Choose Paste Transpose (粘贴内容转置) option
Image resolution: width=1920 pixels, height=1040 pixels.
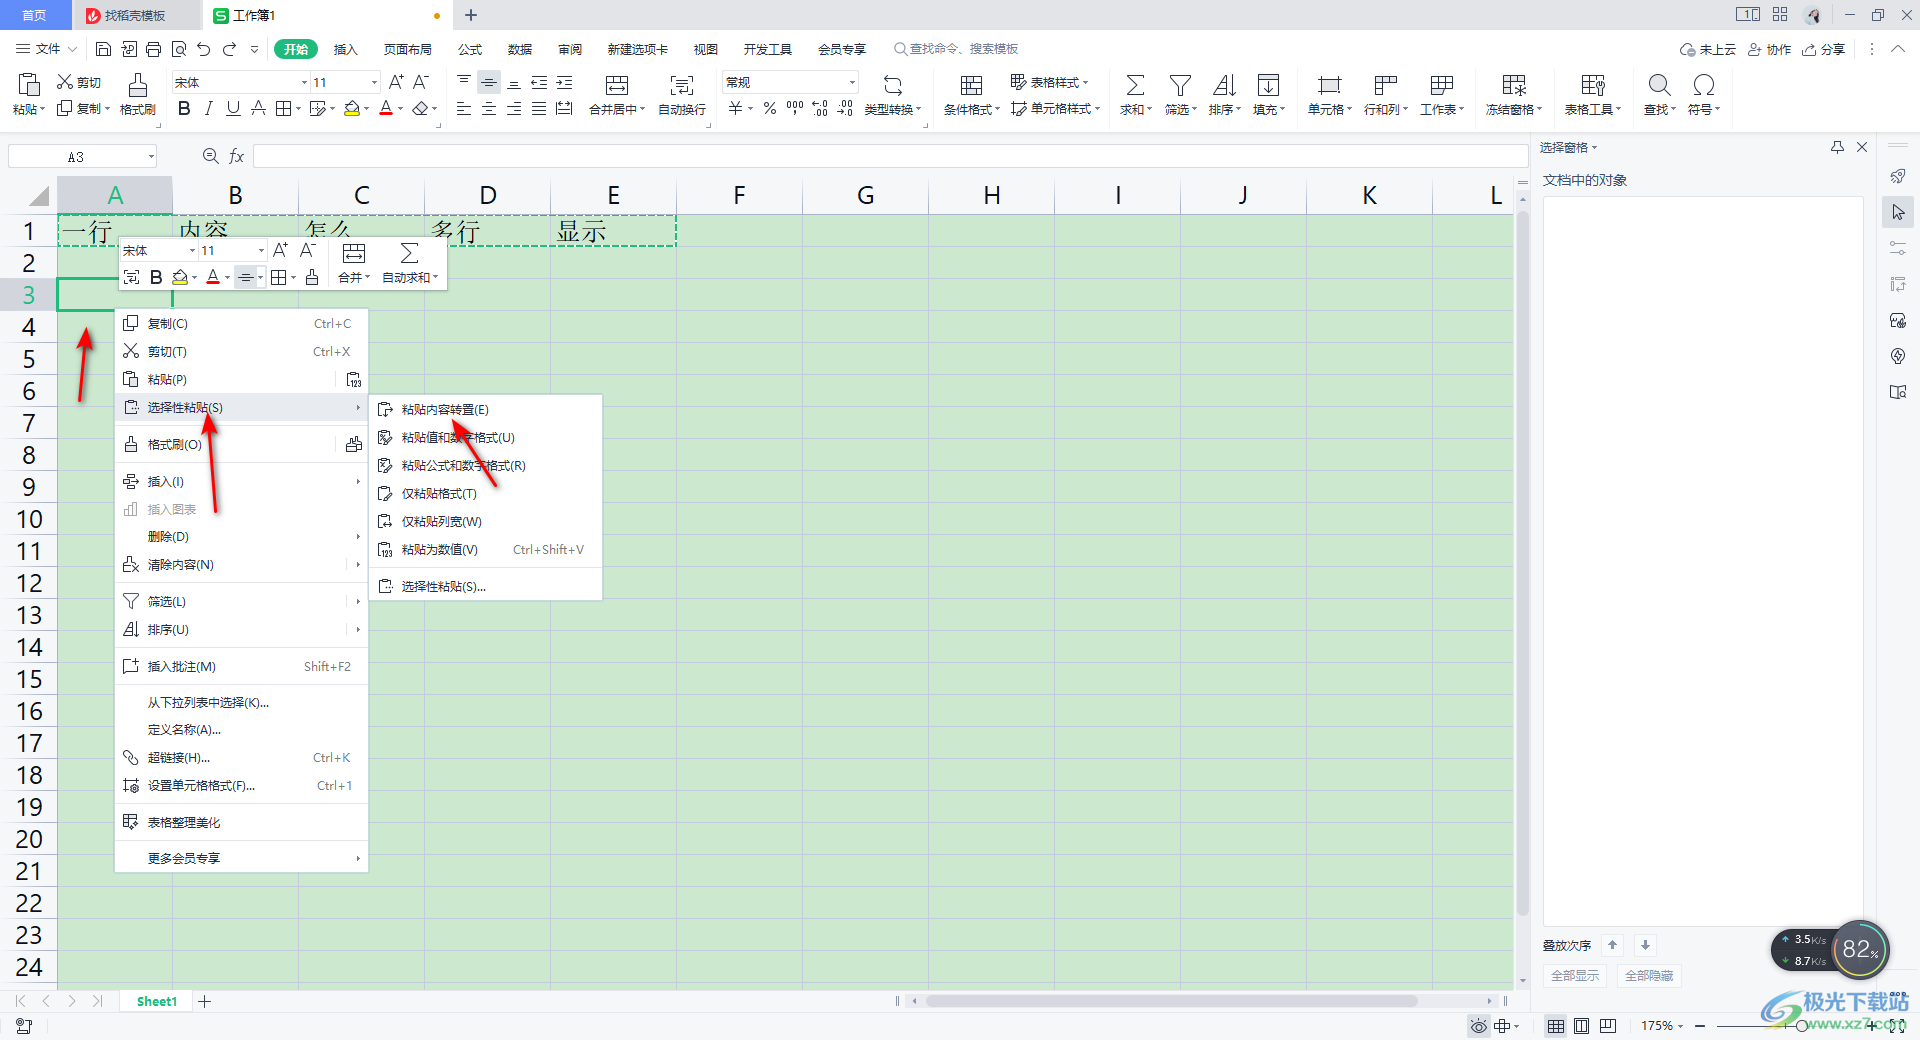tap(486, 409)
